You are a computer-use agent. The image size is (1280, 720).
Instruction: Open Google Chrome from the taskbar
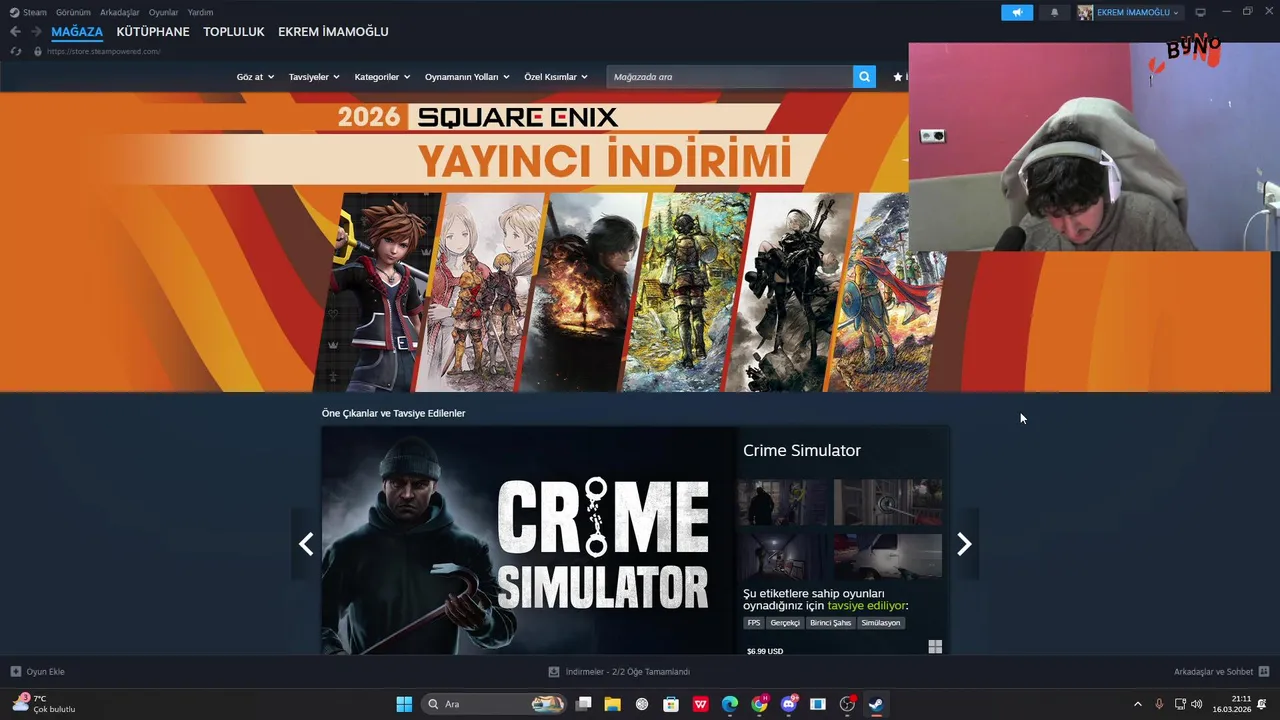[760, 704]
